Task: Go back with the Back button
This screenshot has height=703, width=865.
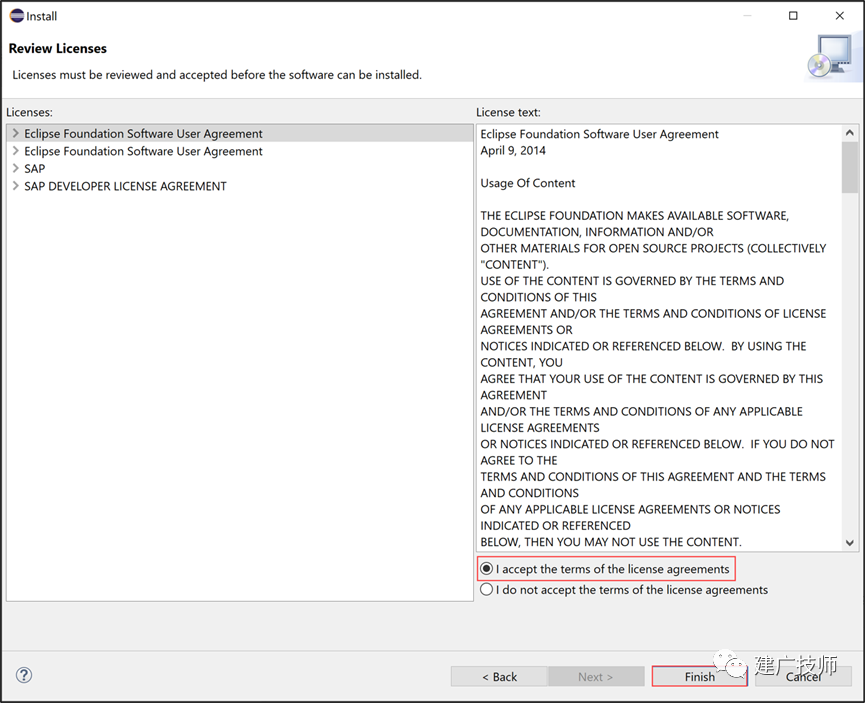Action: (x=499, y=677)
